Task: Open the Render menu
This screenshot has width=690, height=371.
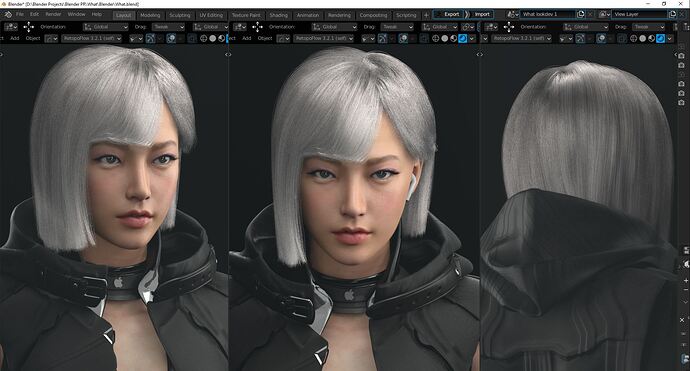Action: point(53,14)
